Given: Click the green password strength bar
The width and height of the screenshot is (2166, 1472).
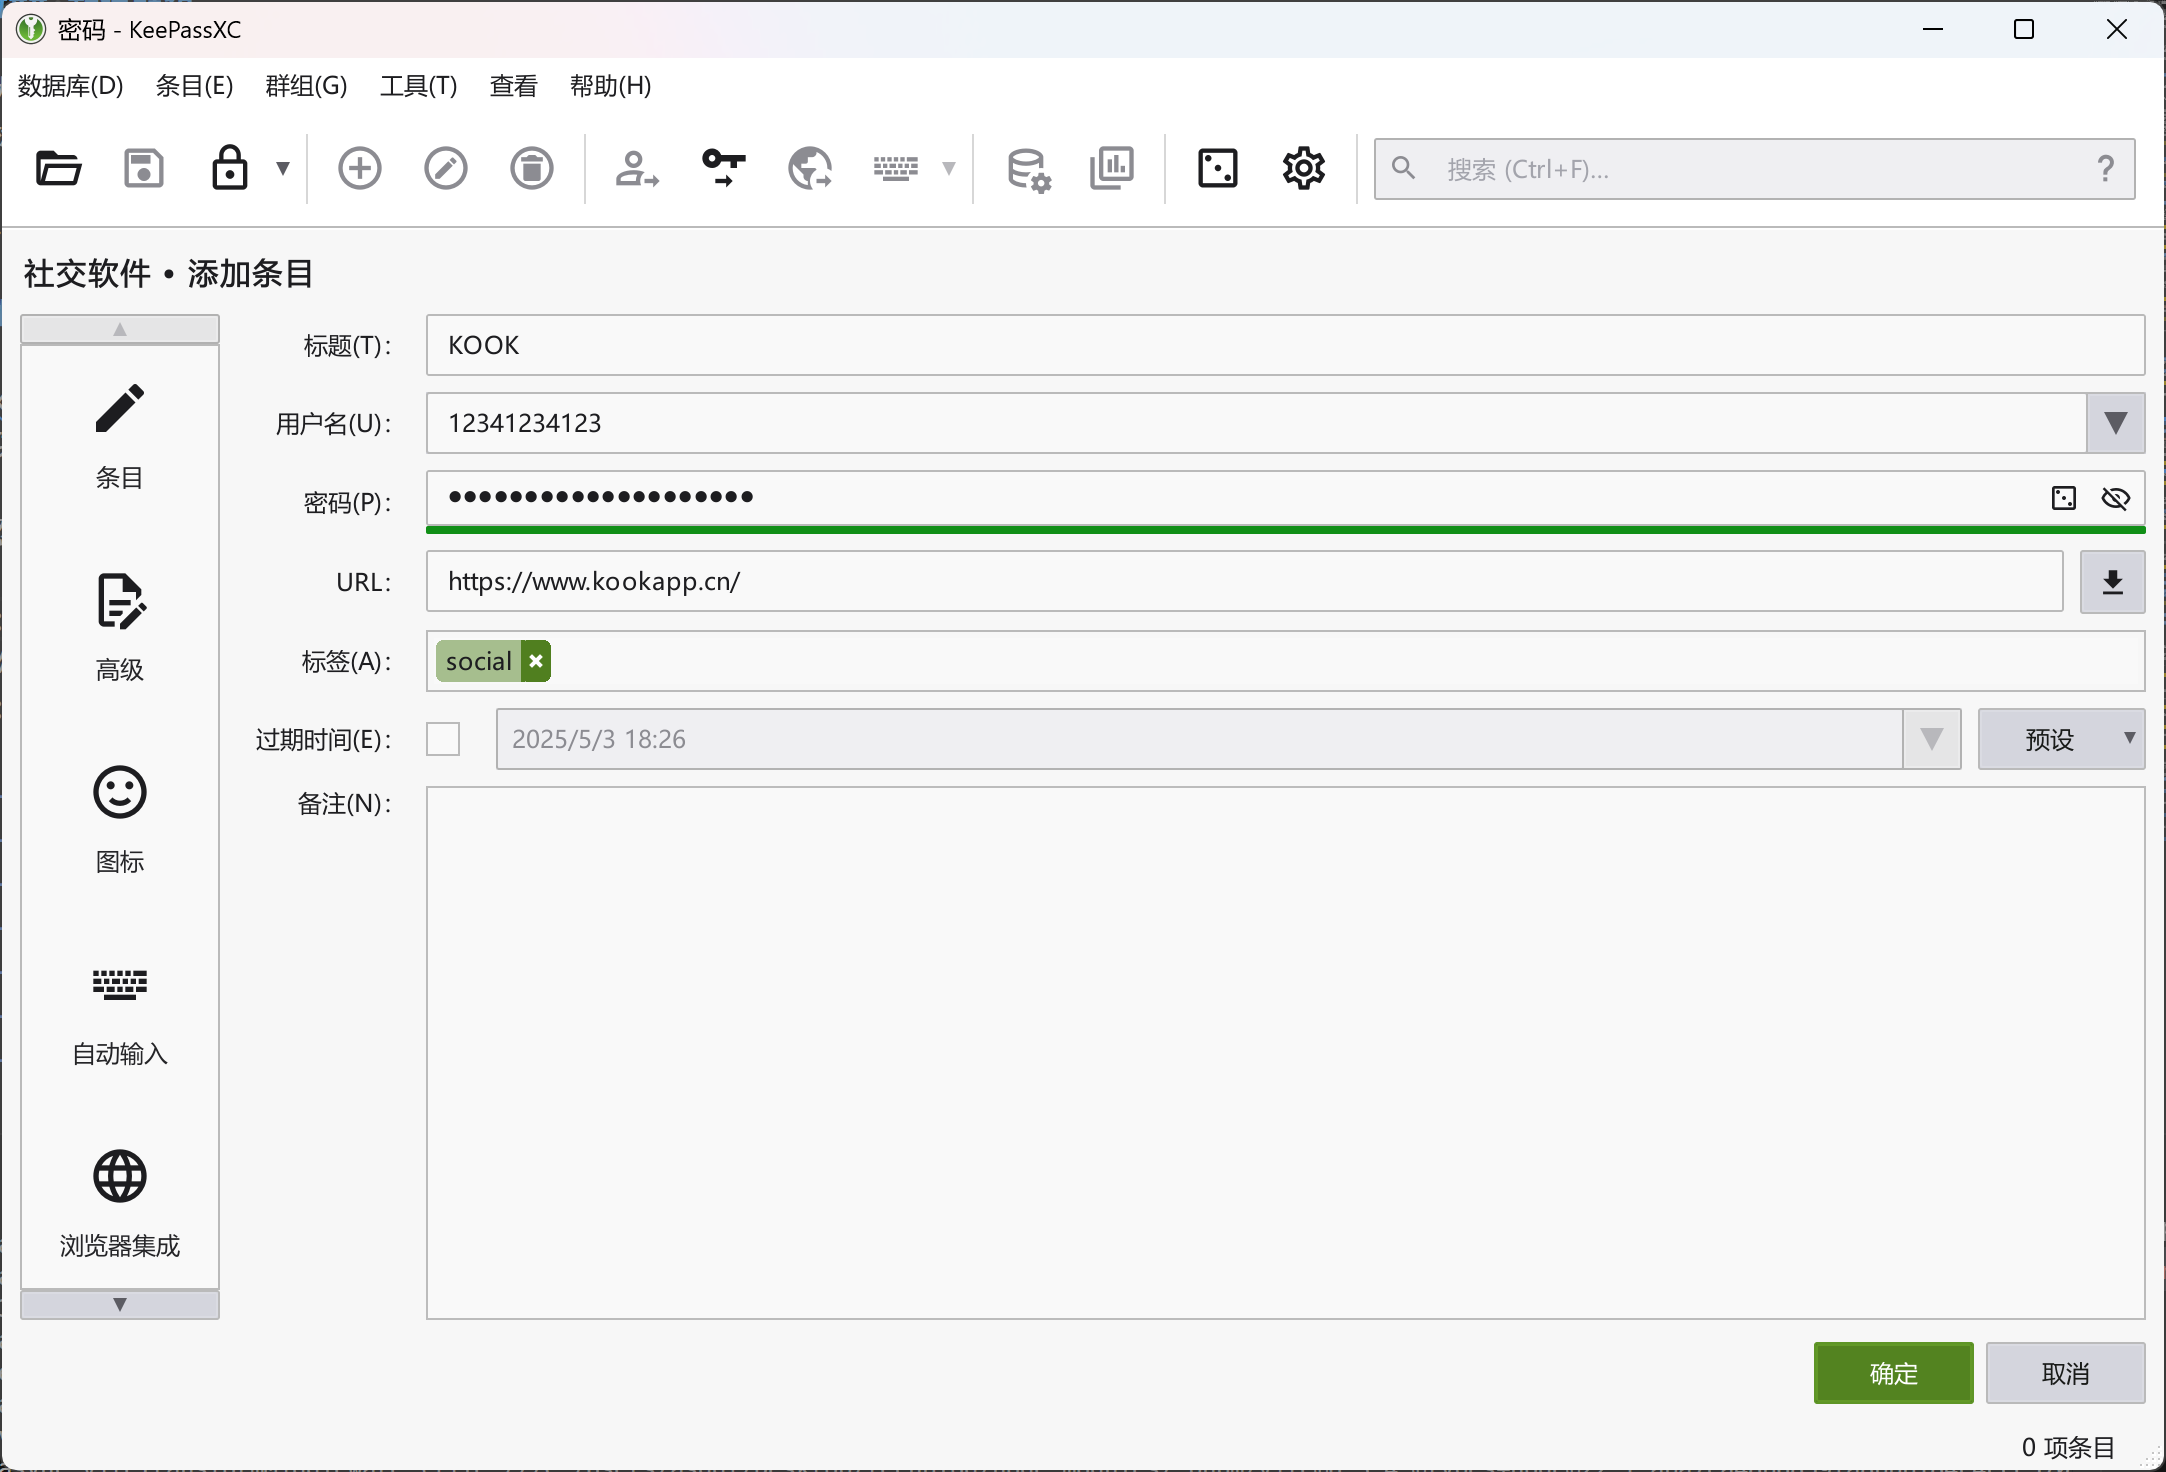Looking at the screenshot, I should coord(1285,530).
